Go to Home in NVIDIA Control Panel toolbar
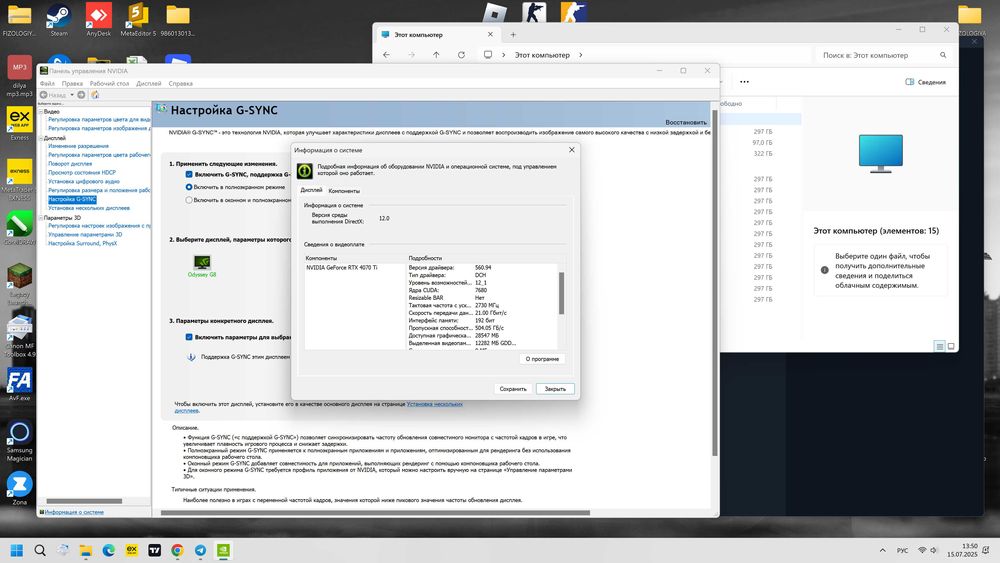The image size is (1000, 563). point(95,95)
